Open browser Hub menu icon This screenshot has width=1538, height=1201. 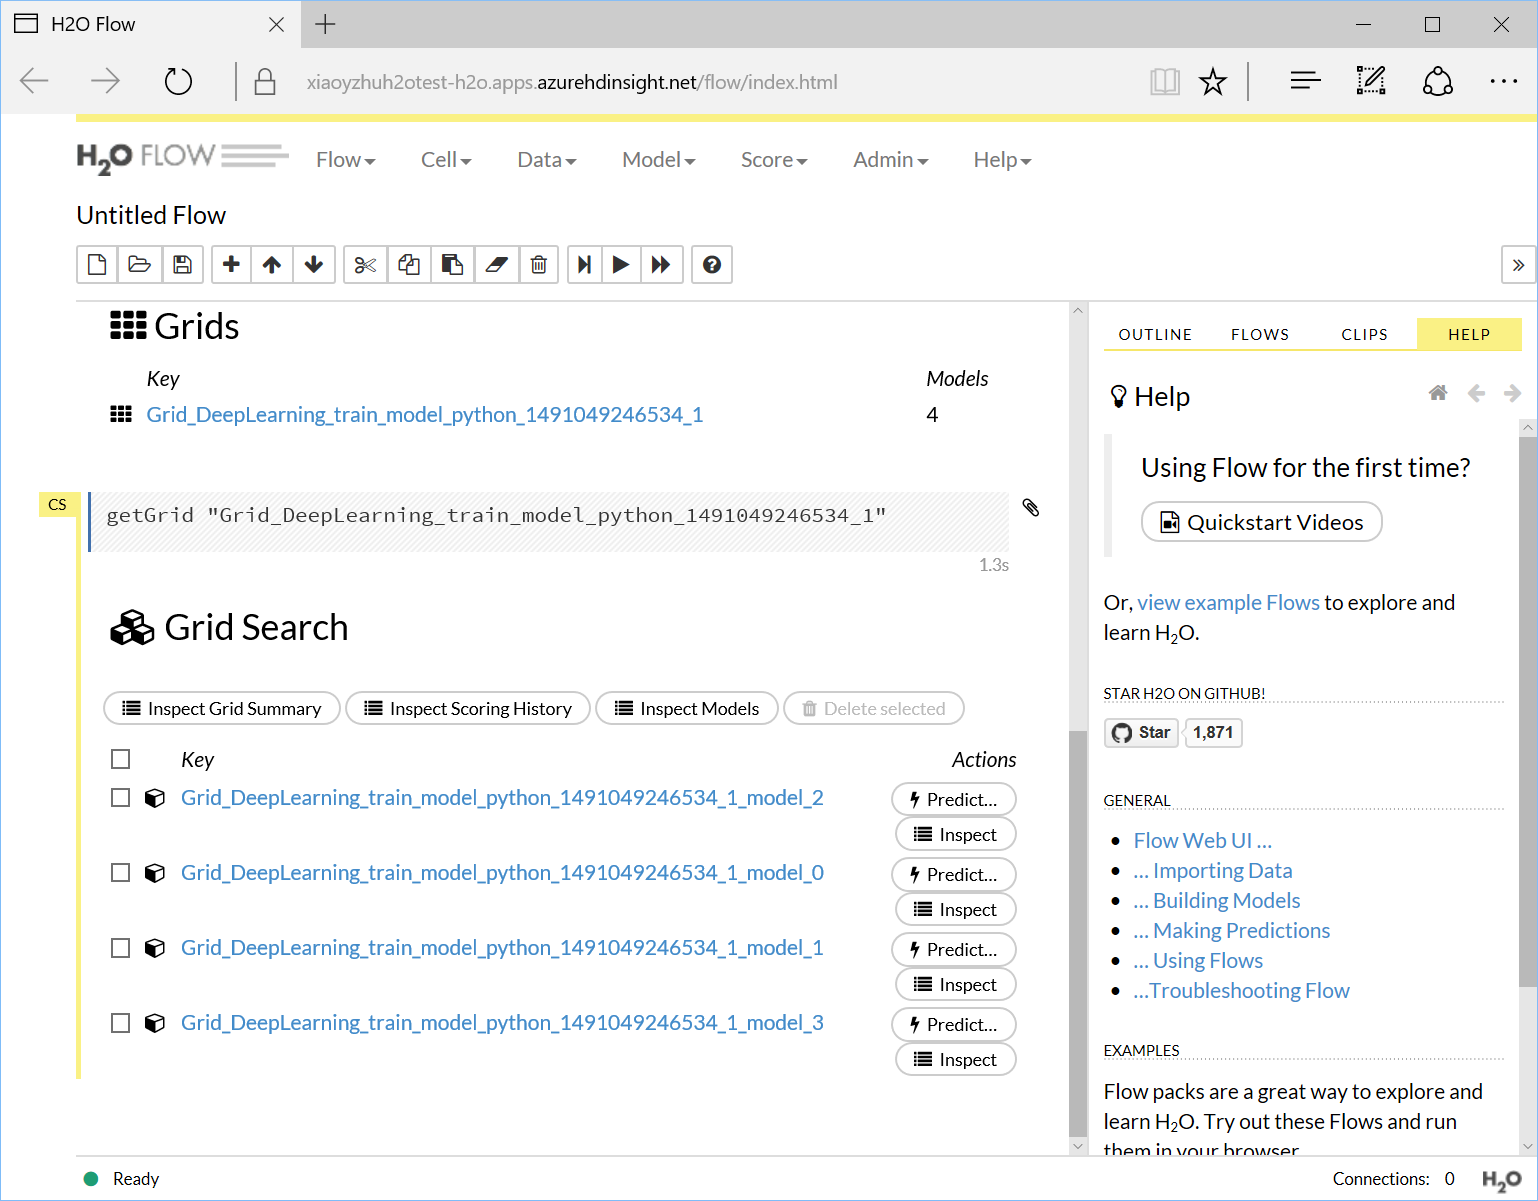tap(1305, 81)
